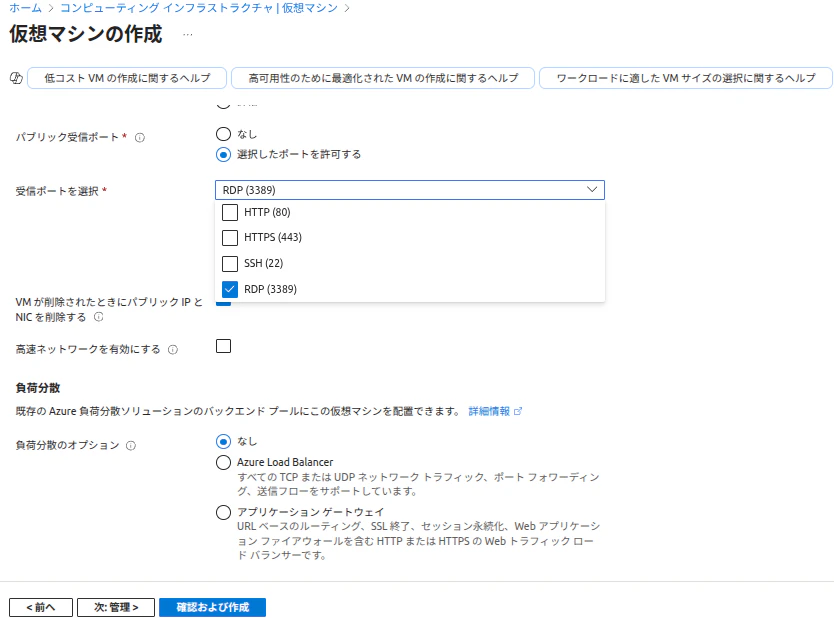Click info icon next to 負荷分散のオプション

(131, 446)
